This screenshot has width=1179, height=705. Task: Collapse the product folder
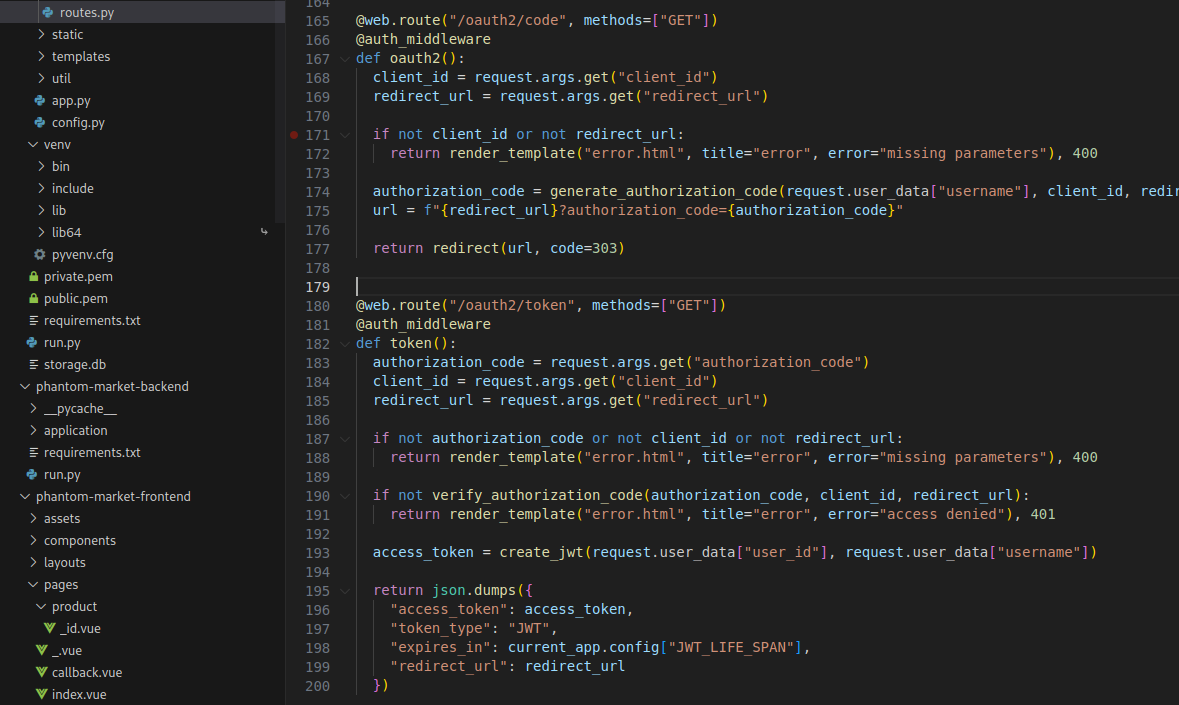click(x=41, y=607)
